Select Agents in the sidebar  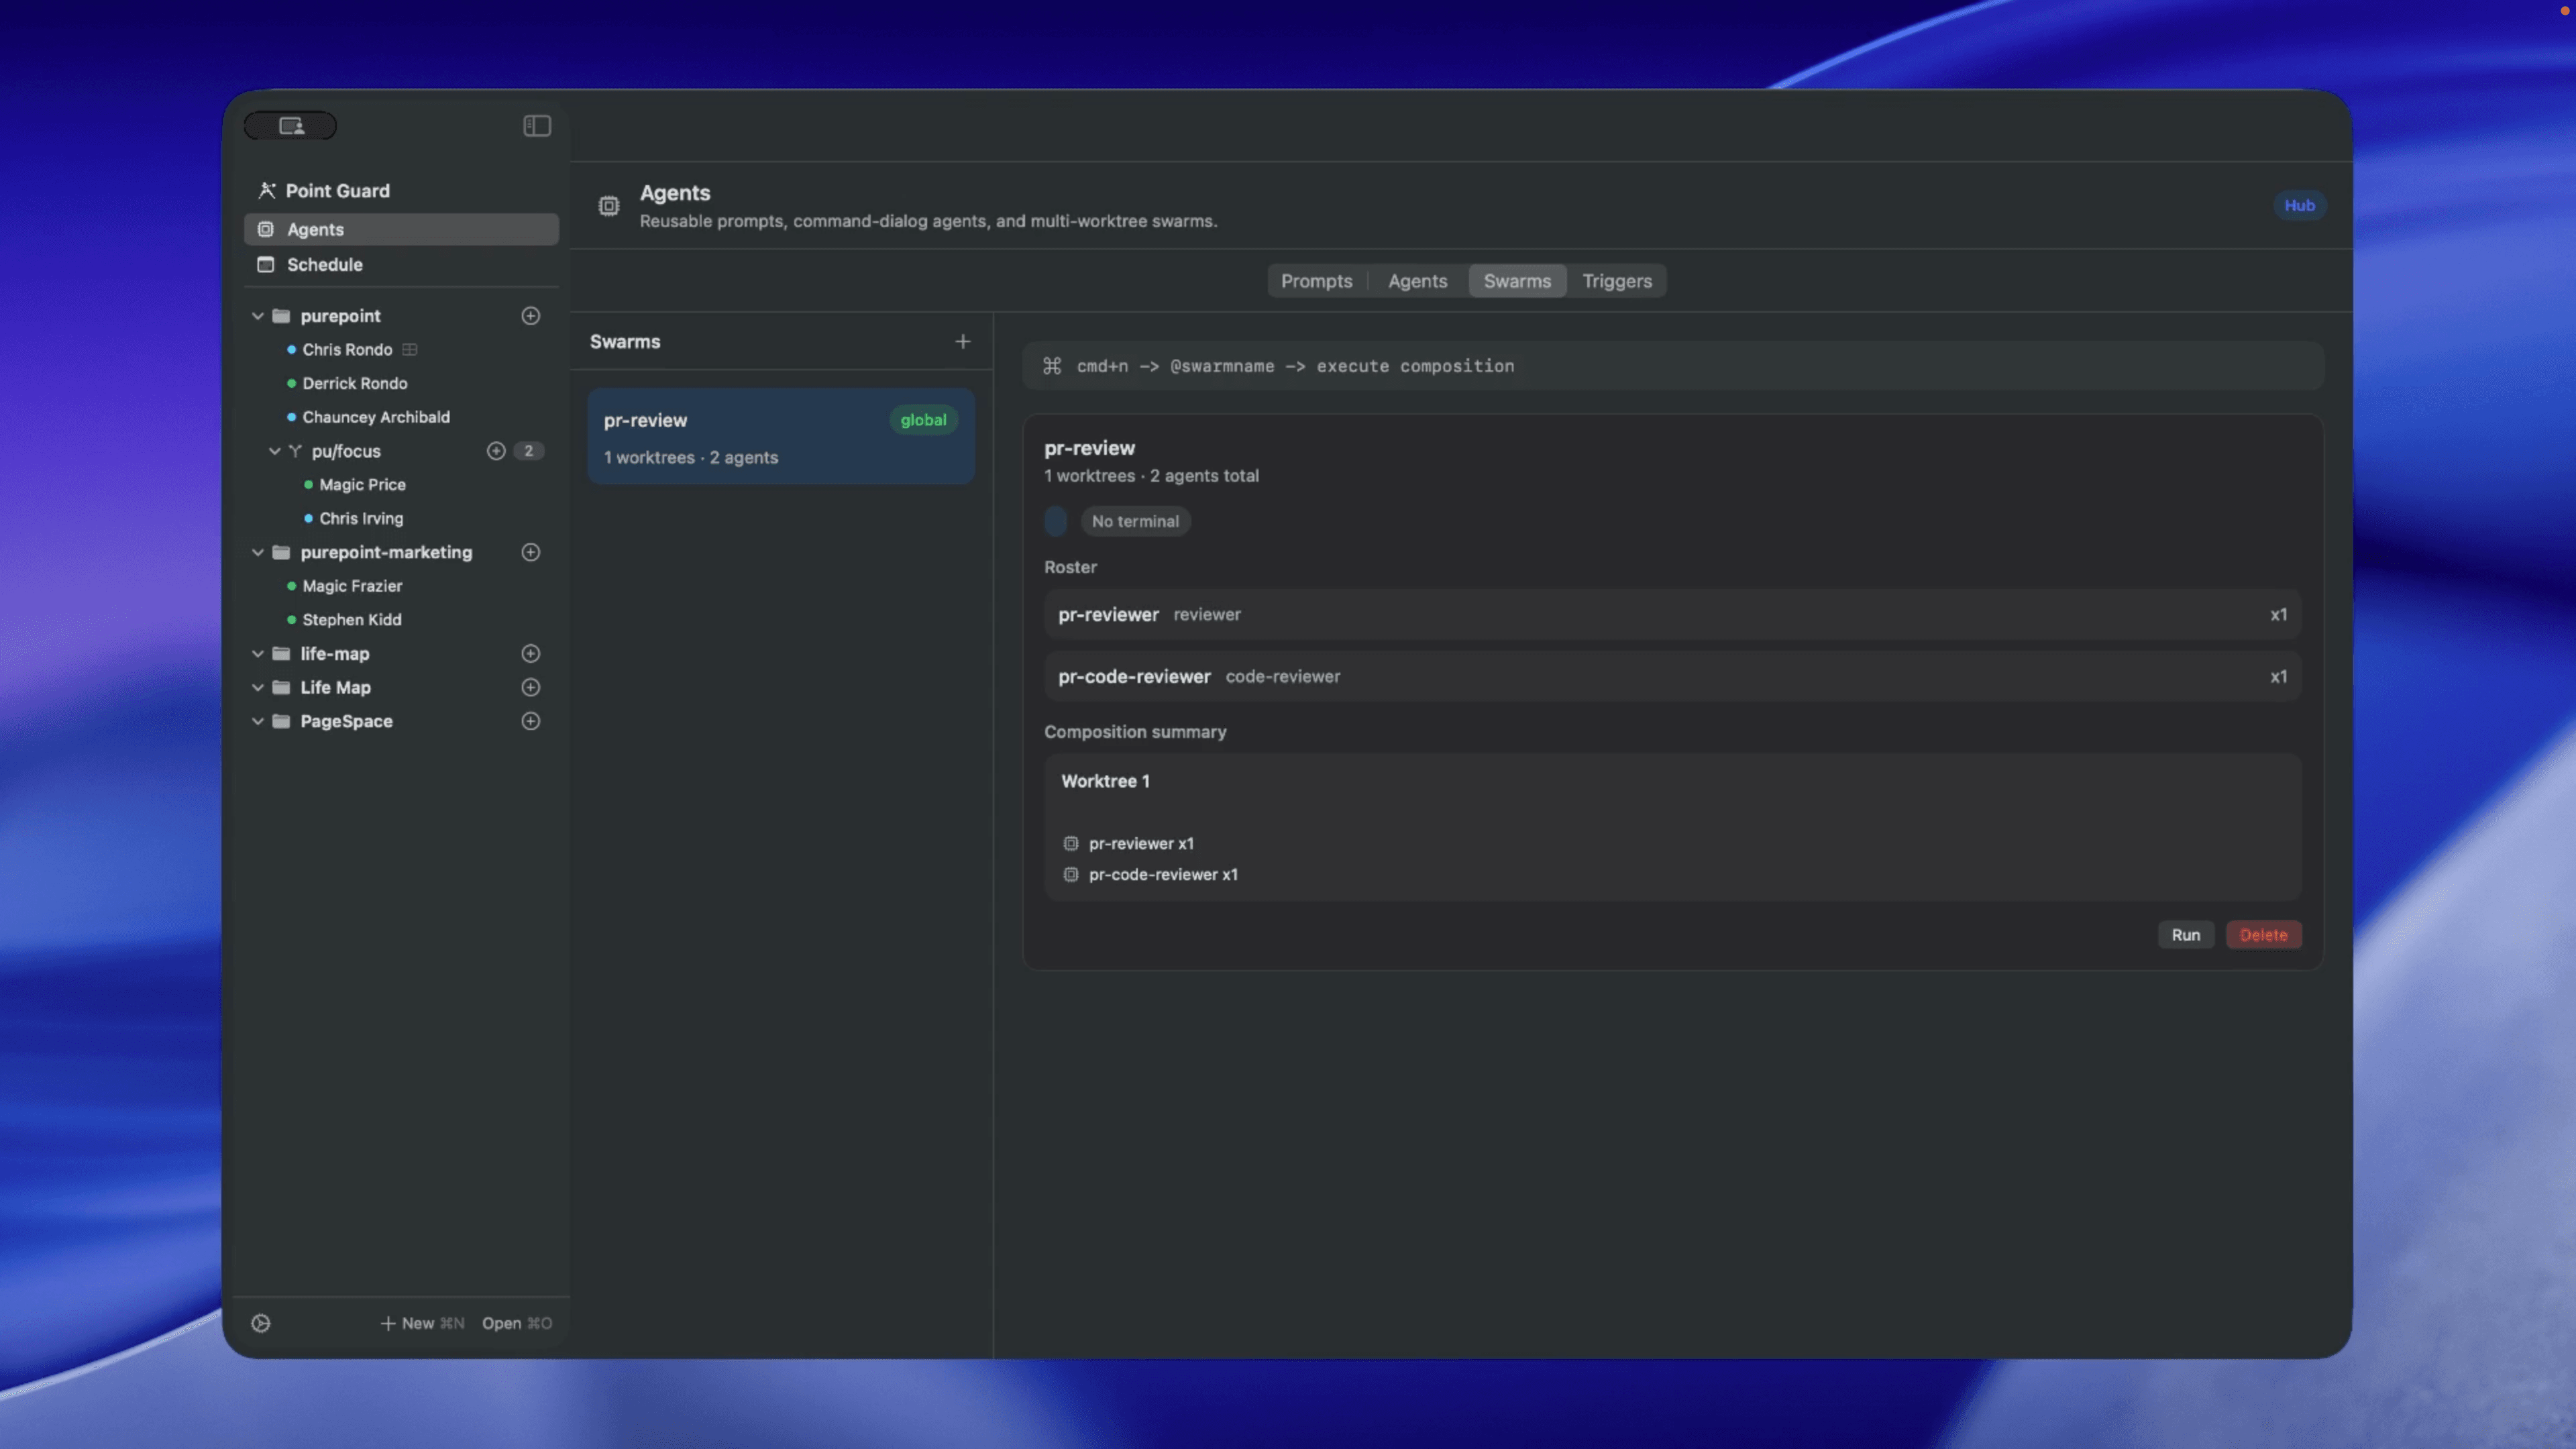point(401,229)
